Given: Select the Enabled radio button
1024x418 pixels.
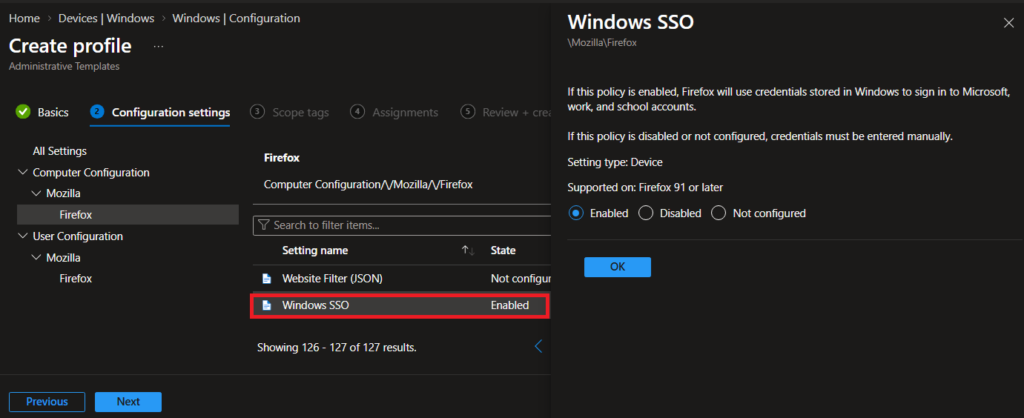Looking at the screenshot, I should tap(575, 213).
